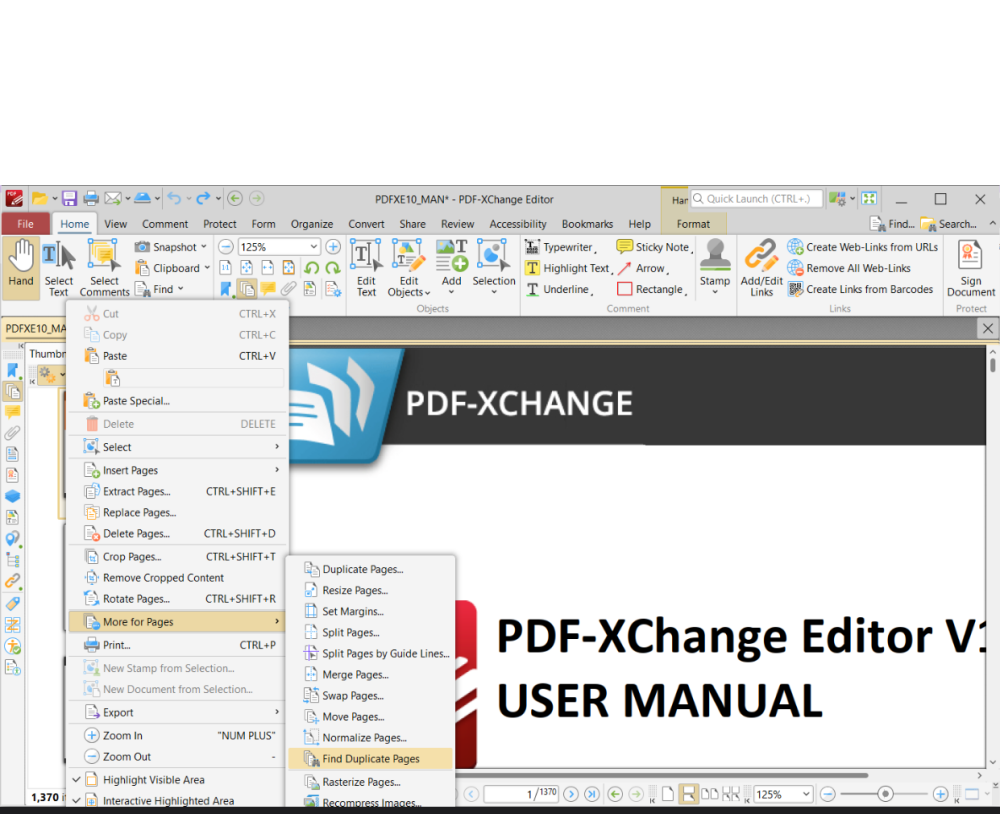The height and width of the screenshot is (814, 1000).
Task: Switch to two pages continuous layout
Action: point(730,794)
